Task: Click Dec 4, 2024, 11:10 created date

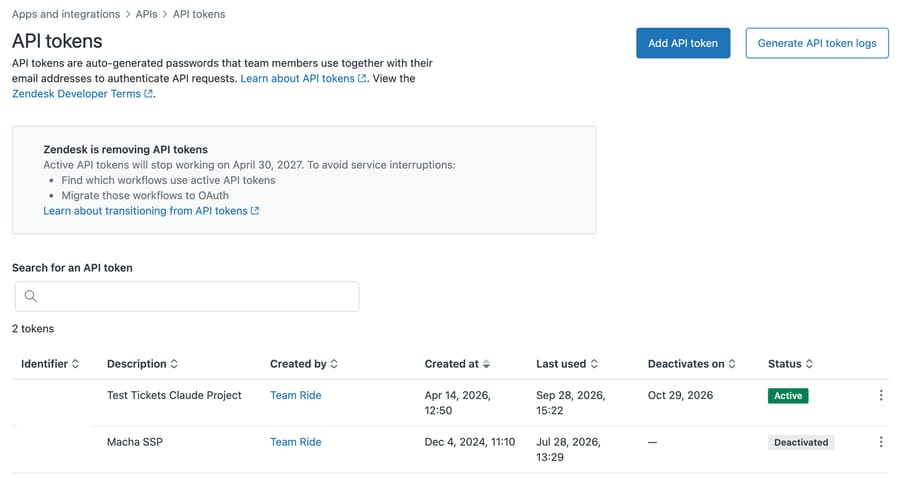Action: (x=470, y=442)
